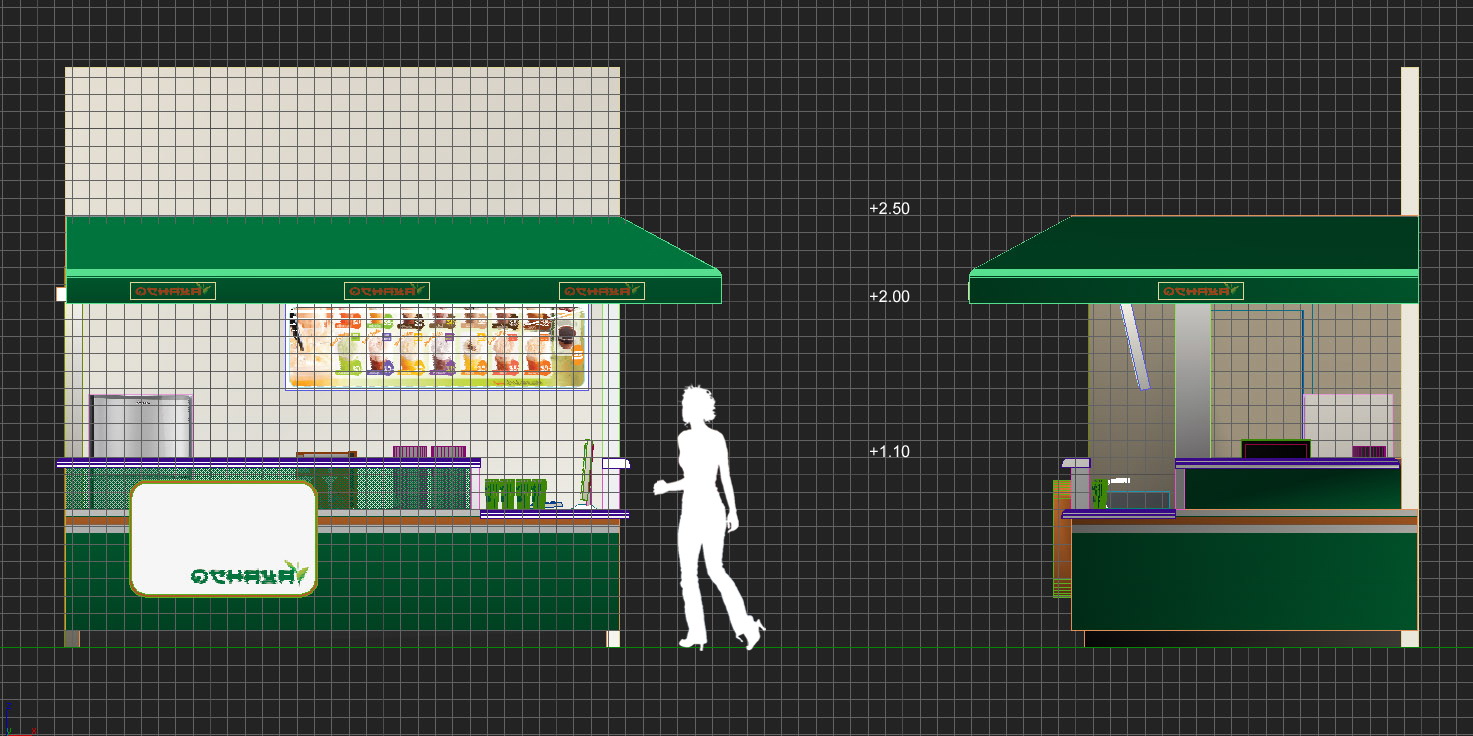Select the green Ochaya logo on the white counter sign

click(x=249, y=575)
